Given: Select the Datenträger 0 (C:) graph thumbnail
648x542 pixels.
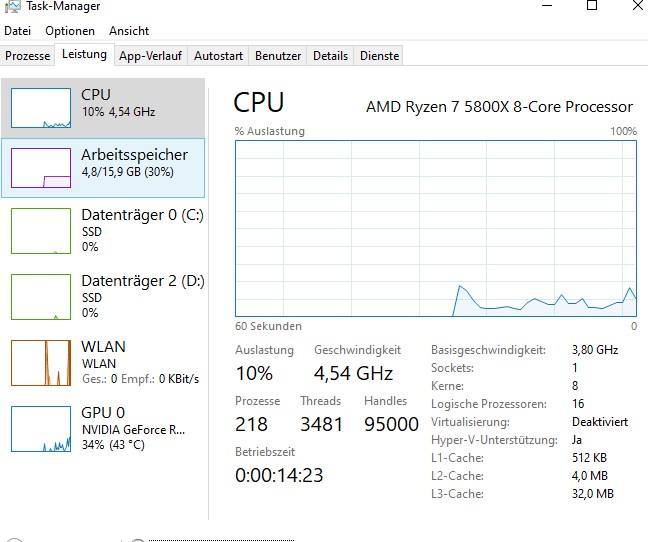Looking at the screenshot, I should (x=41, y=231).
